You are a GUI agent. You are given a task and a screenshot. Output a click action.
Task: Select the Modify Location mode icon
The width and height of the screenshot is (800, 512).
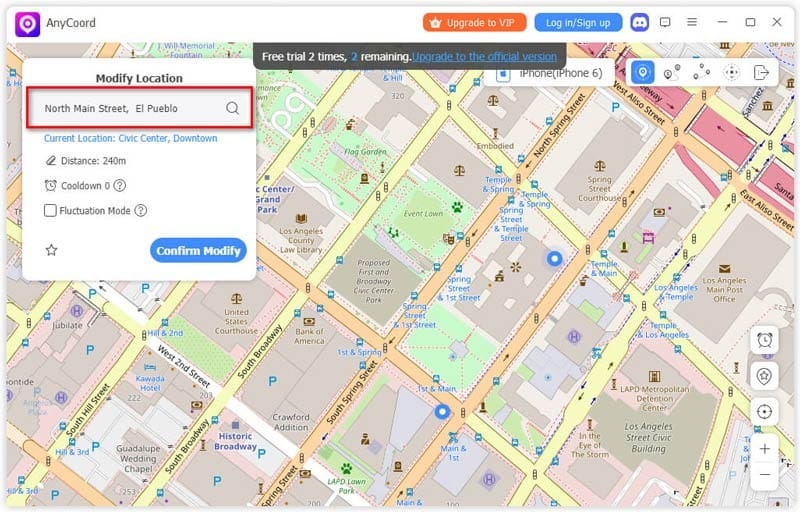pyautogui.click(x=642, y=72)
